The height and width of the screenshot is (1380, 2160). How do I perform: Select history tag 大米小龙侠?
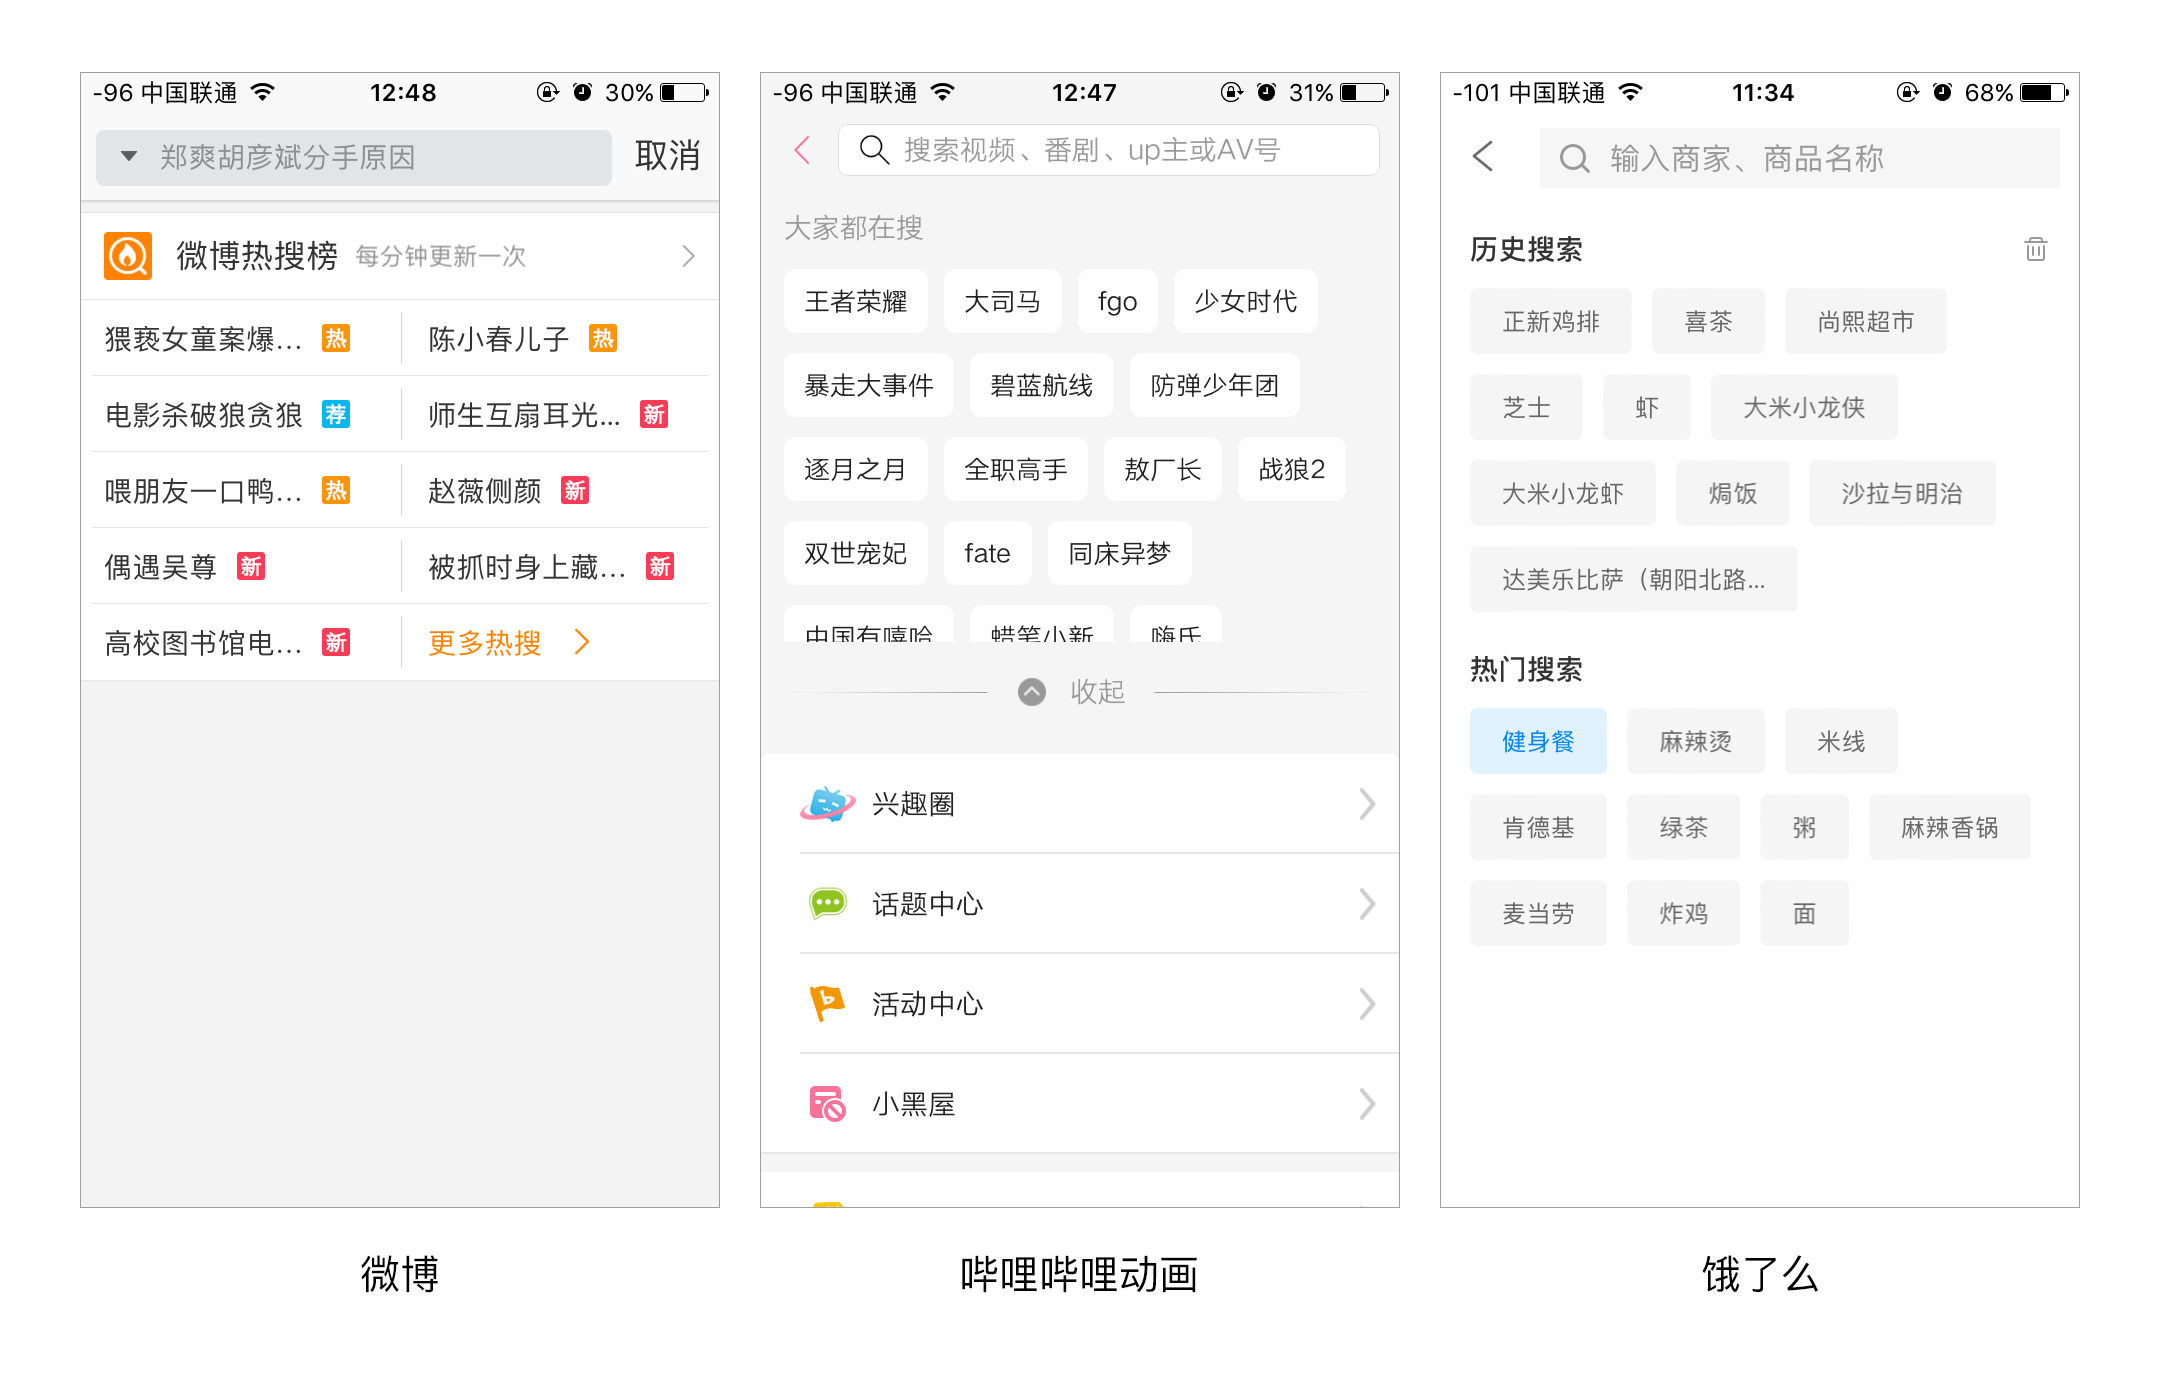(x=1804, y=407)
